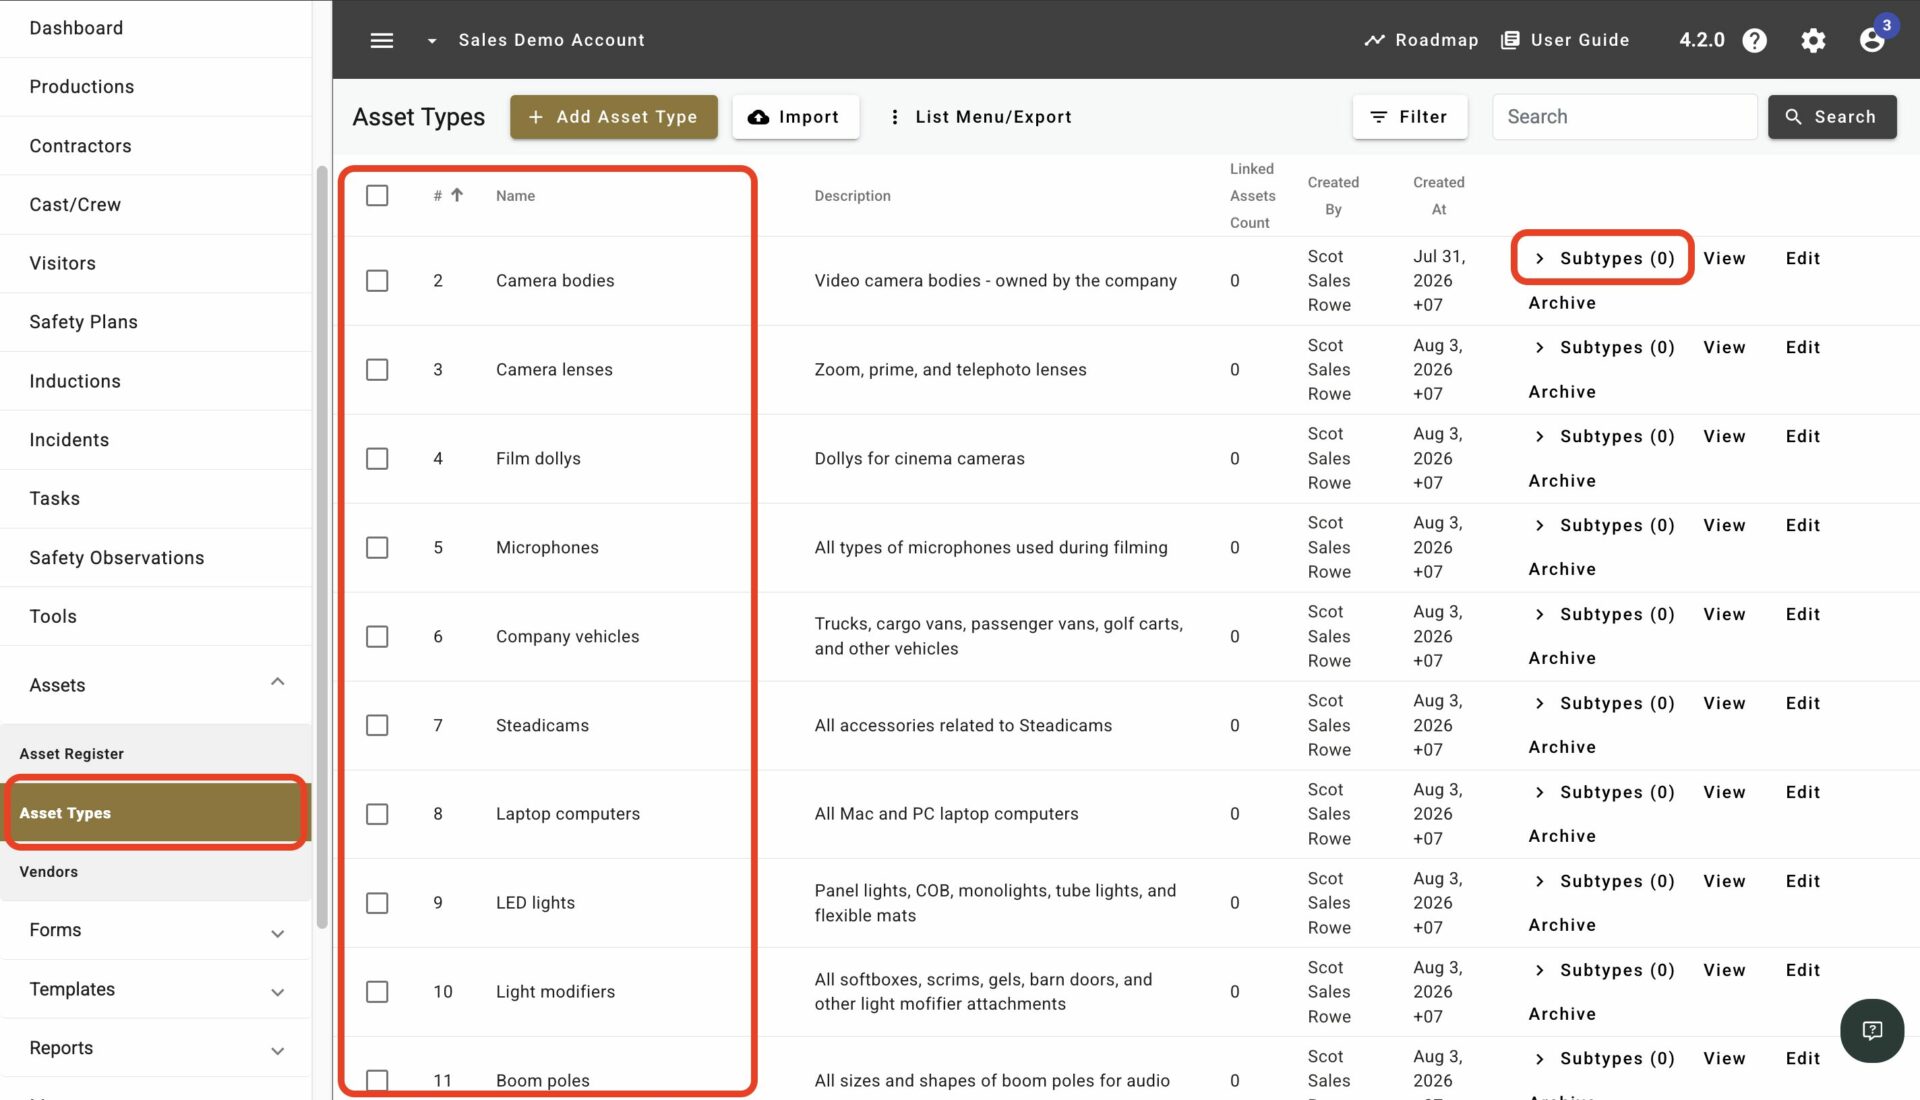View the Camera bodies asset type
The height and width of the screenshot is (1100, 1920).
pyautogui.click(x=1724, y=258)
